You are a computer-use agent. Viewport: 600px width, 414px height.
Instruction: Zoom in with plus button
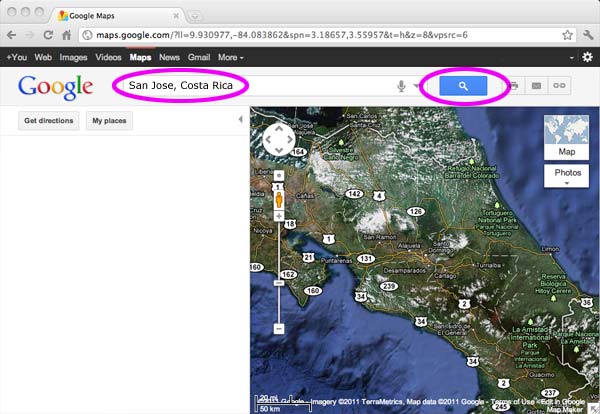click(x=279, y=216)
